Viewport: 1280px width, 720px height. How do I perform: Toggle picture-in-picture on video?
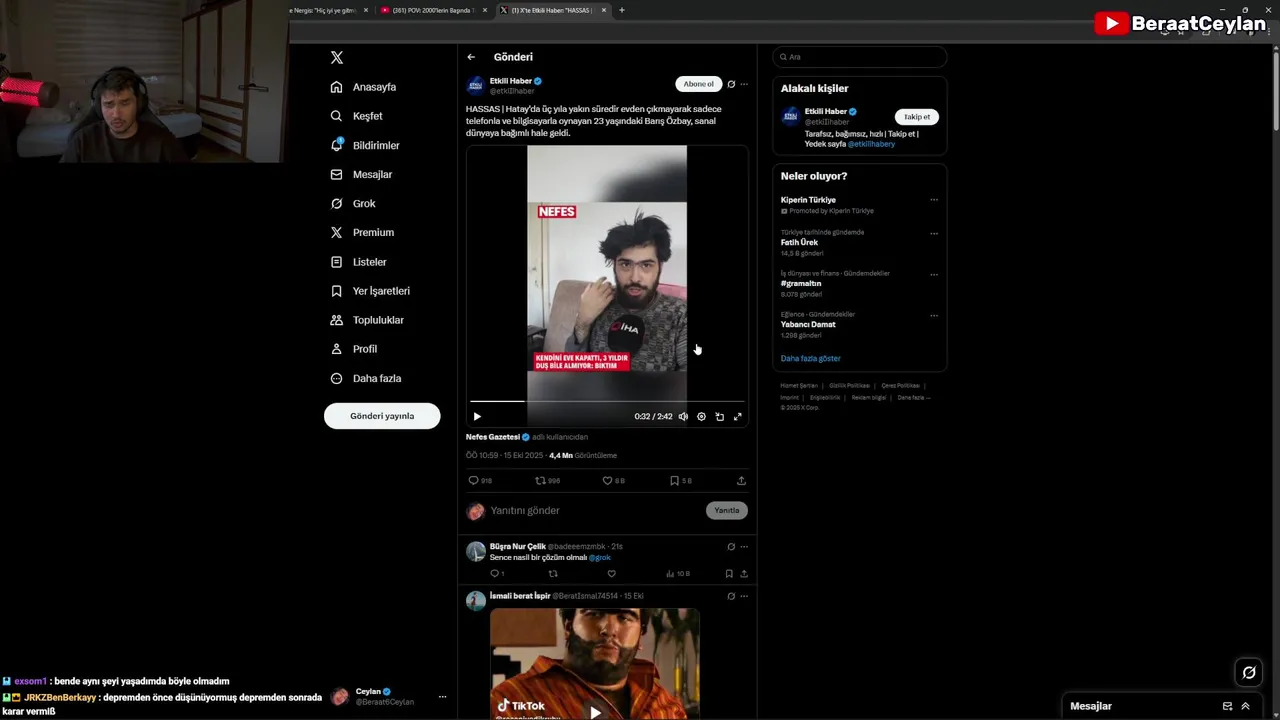719,416
